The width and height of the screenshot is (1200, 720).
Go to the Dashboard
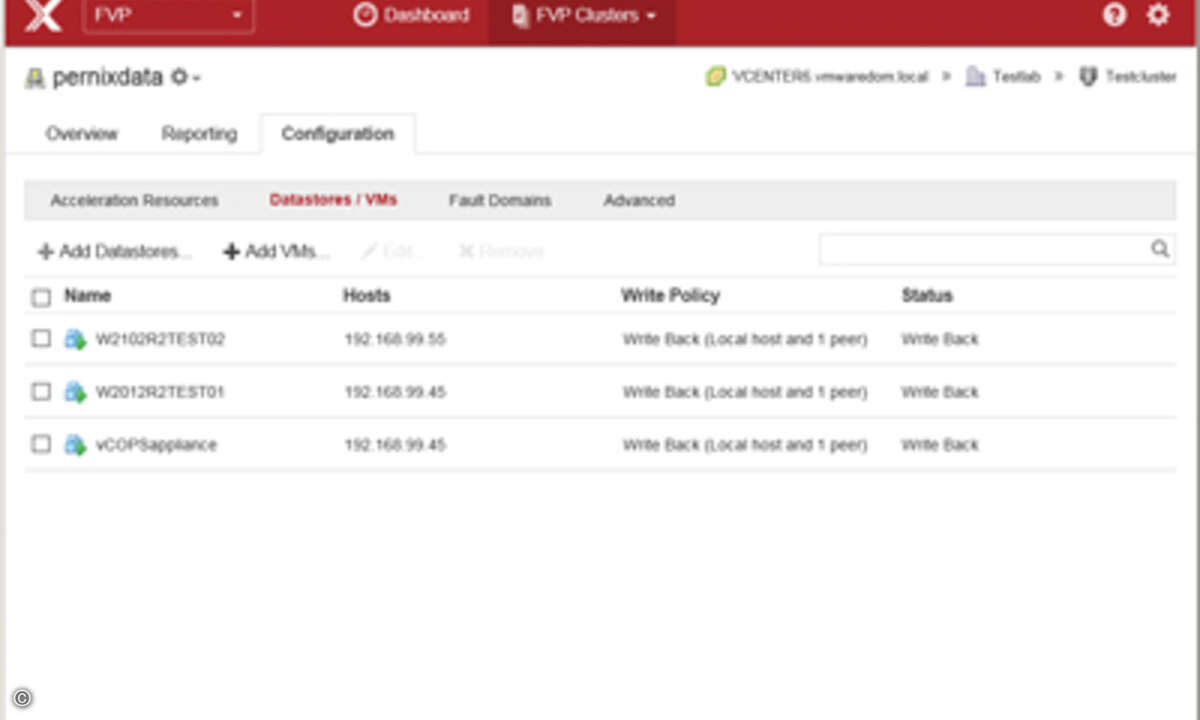(411, 16)
